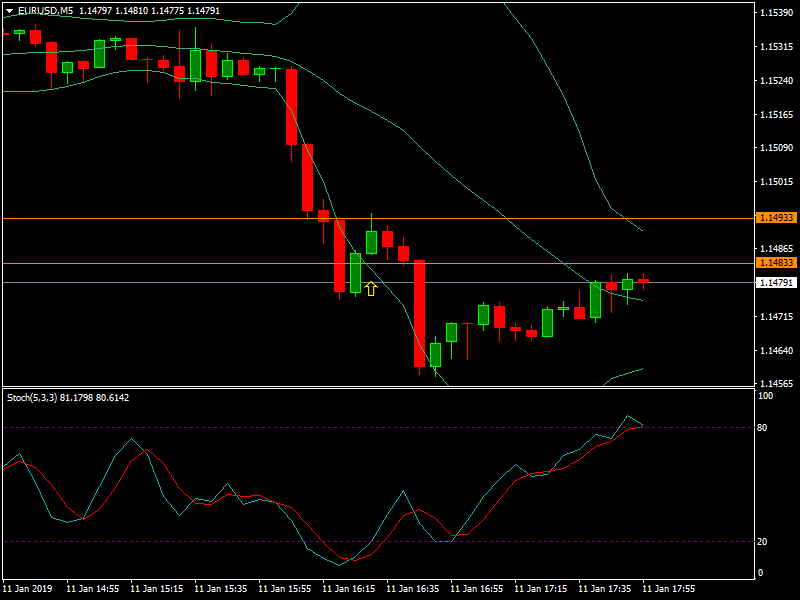
Task: Click the 80 level on stochastic scale
Action: point(762,427)
